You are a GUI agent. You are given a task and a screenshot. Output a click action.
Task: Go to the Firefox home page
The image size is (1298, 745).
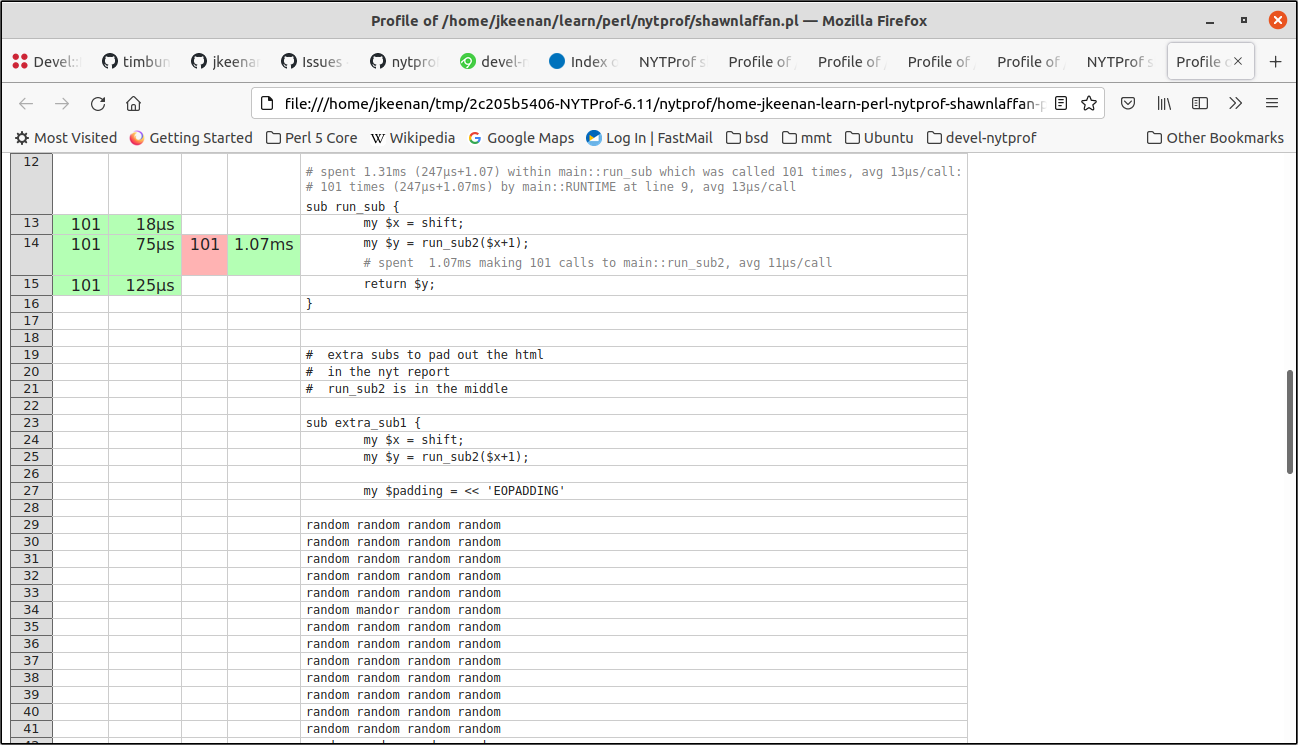pos(133,103)
